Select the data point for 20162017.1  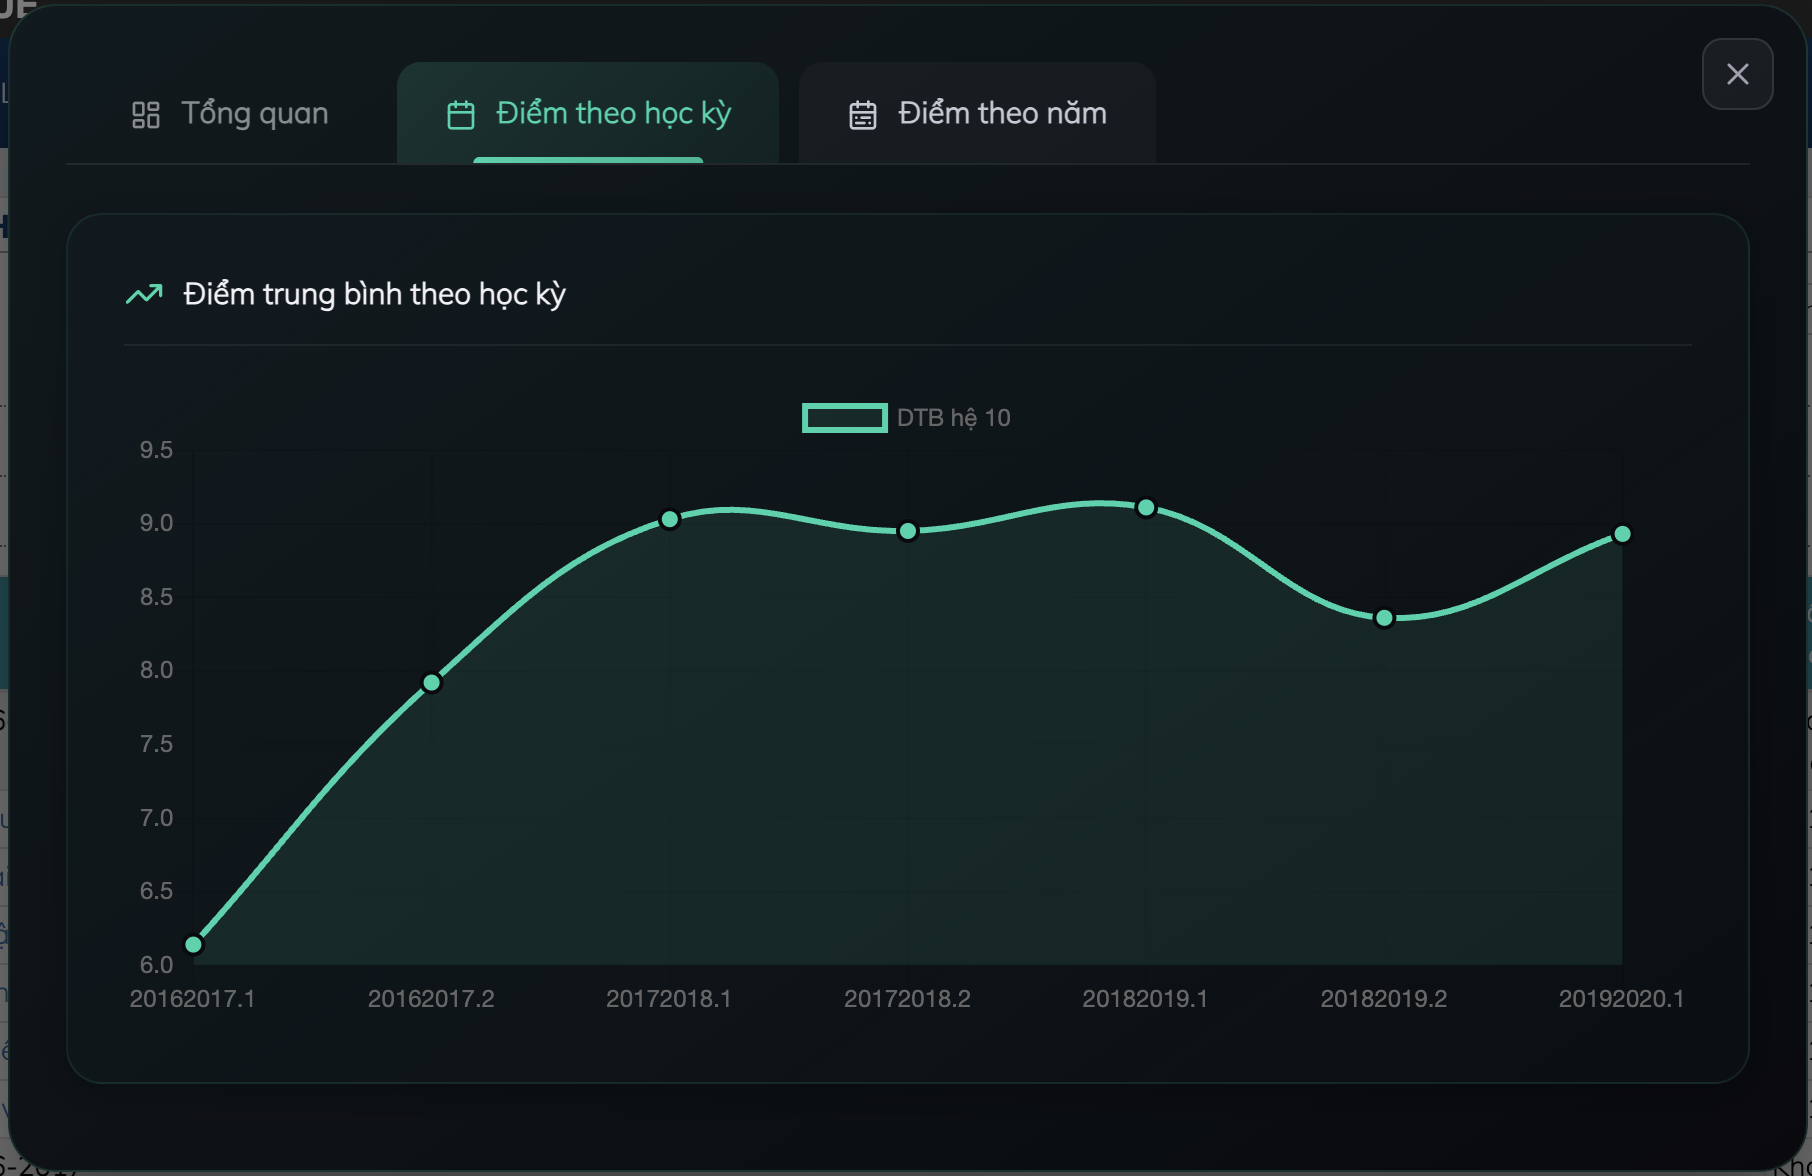[192, 943]
